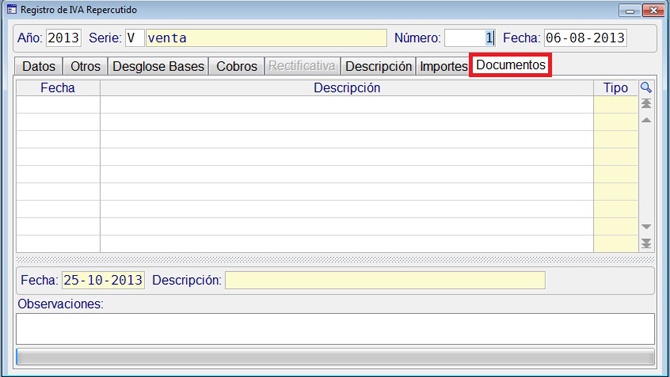This screenshot has width=670, height=377.
Task: Open the Datos tab
Action: tap(38, 66)
